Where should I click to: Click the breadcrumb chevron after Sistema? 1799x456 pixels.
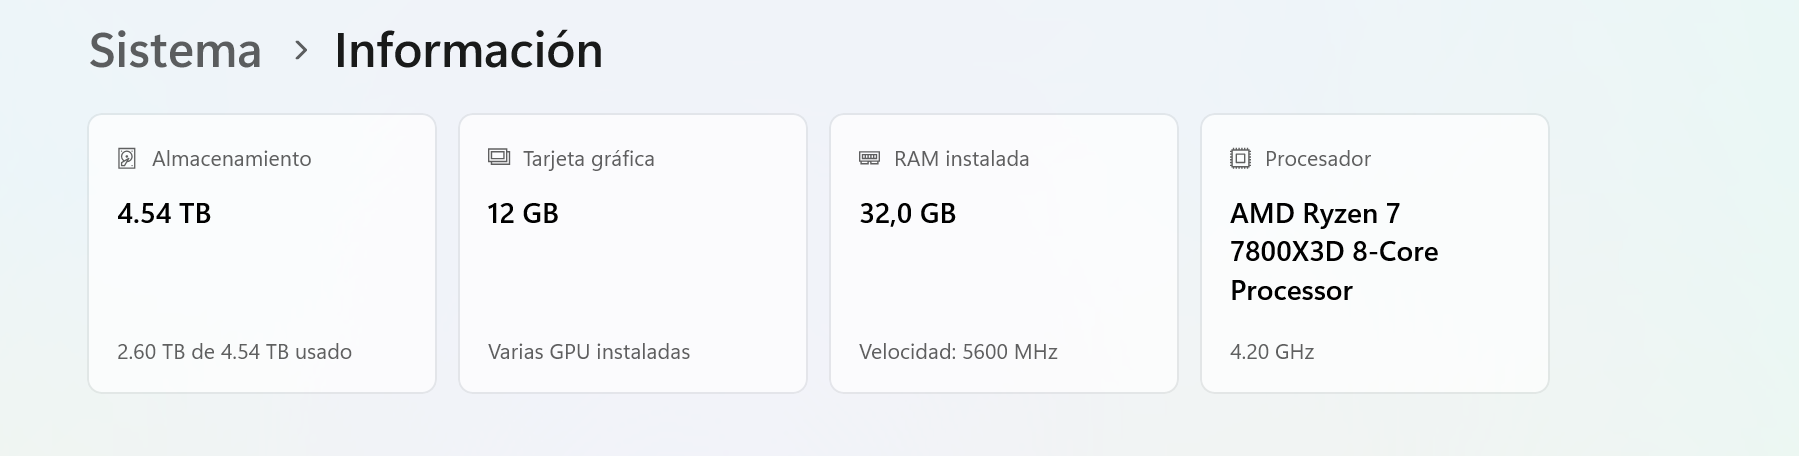(x=300, y=50)
